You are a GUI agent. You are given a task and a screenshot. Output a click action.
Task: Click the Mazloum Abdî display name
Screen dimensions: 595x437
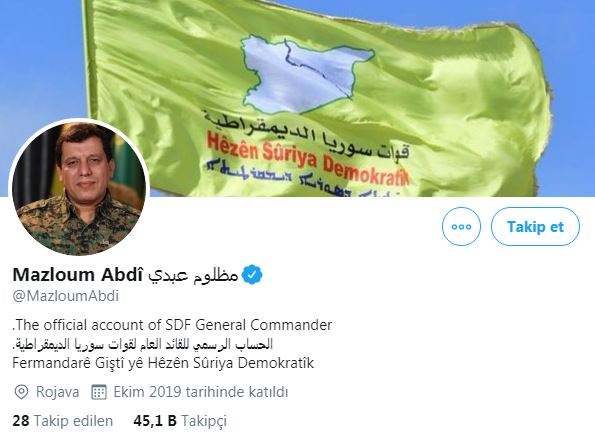(78, 275)
